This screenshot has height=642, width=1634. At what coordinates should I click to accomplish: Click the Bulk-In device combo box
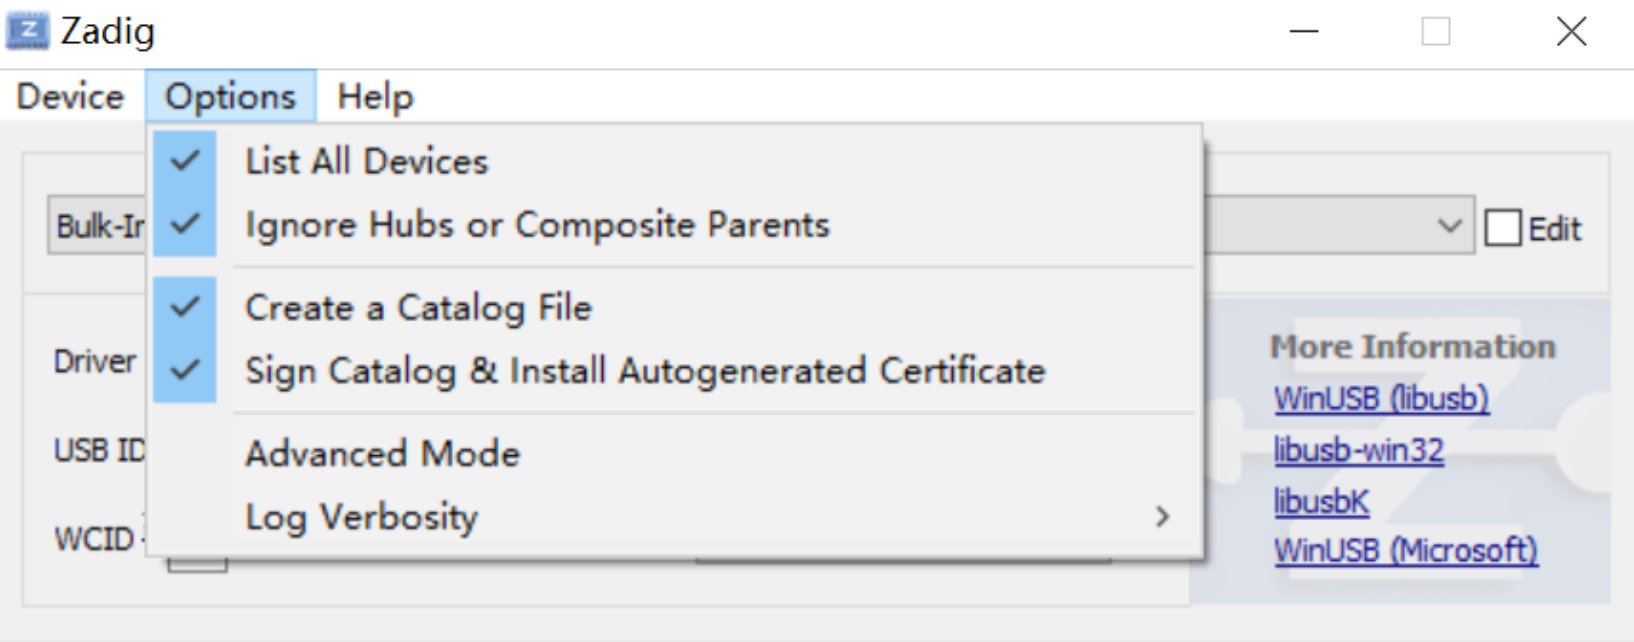coord(98,226)
